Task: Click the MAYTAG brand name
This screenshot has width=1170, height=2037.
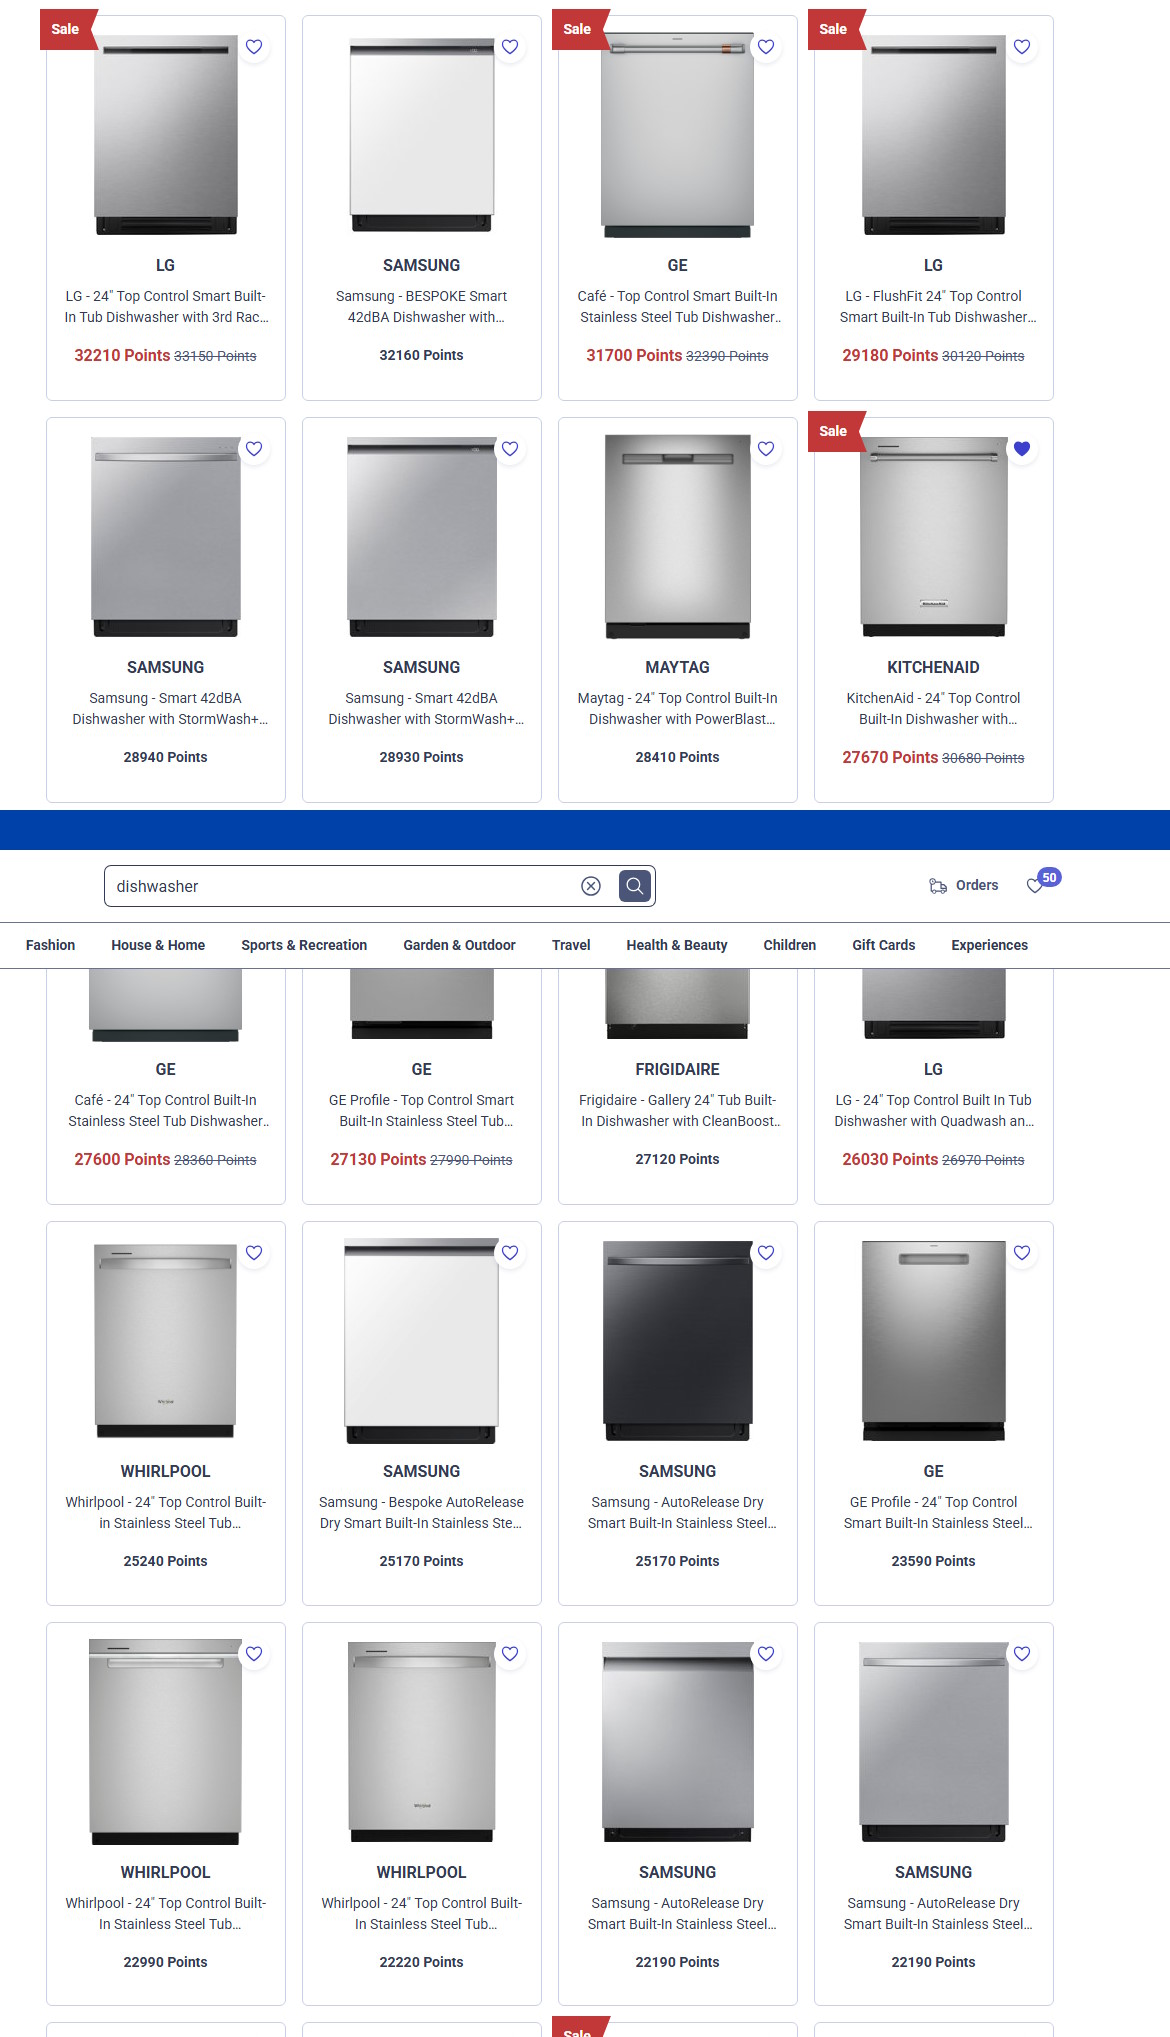Action: [x=678, y=667]
